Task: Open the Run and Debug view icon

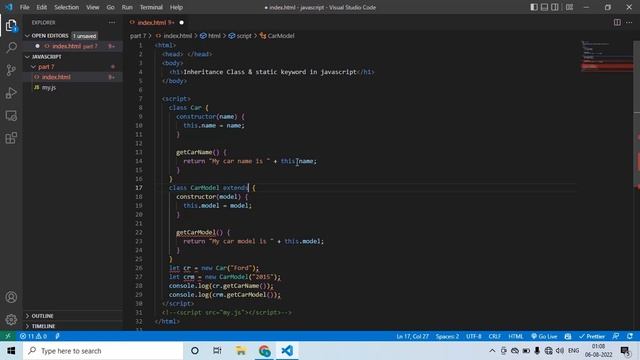Action: tap(11, 93)
